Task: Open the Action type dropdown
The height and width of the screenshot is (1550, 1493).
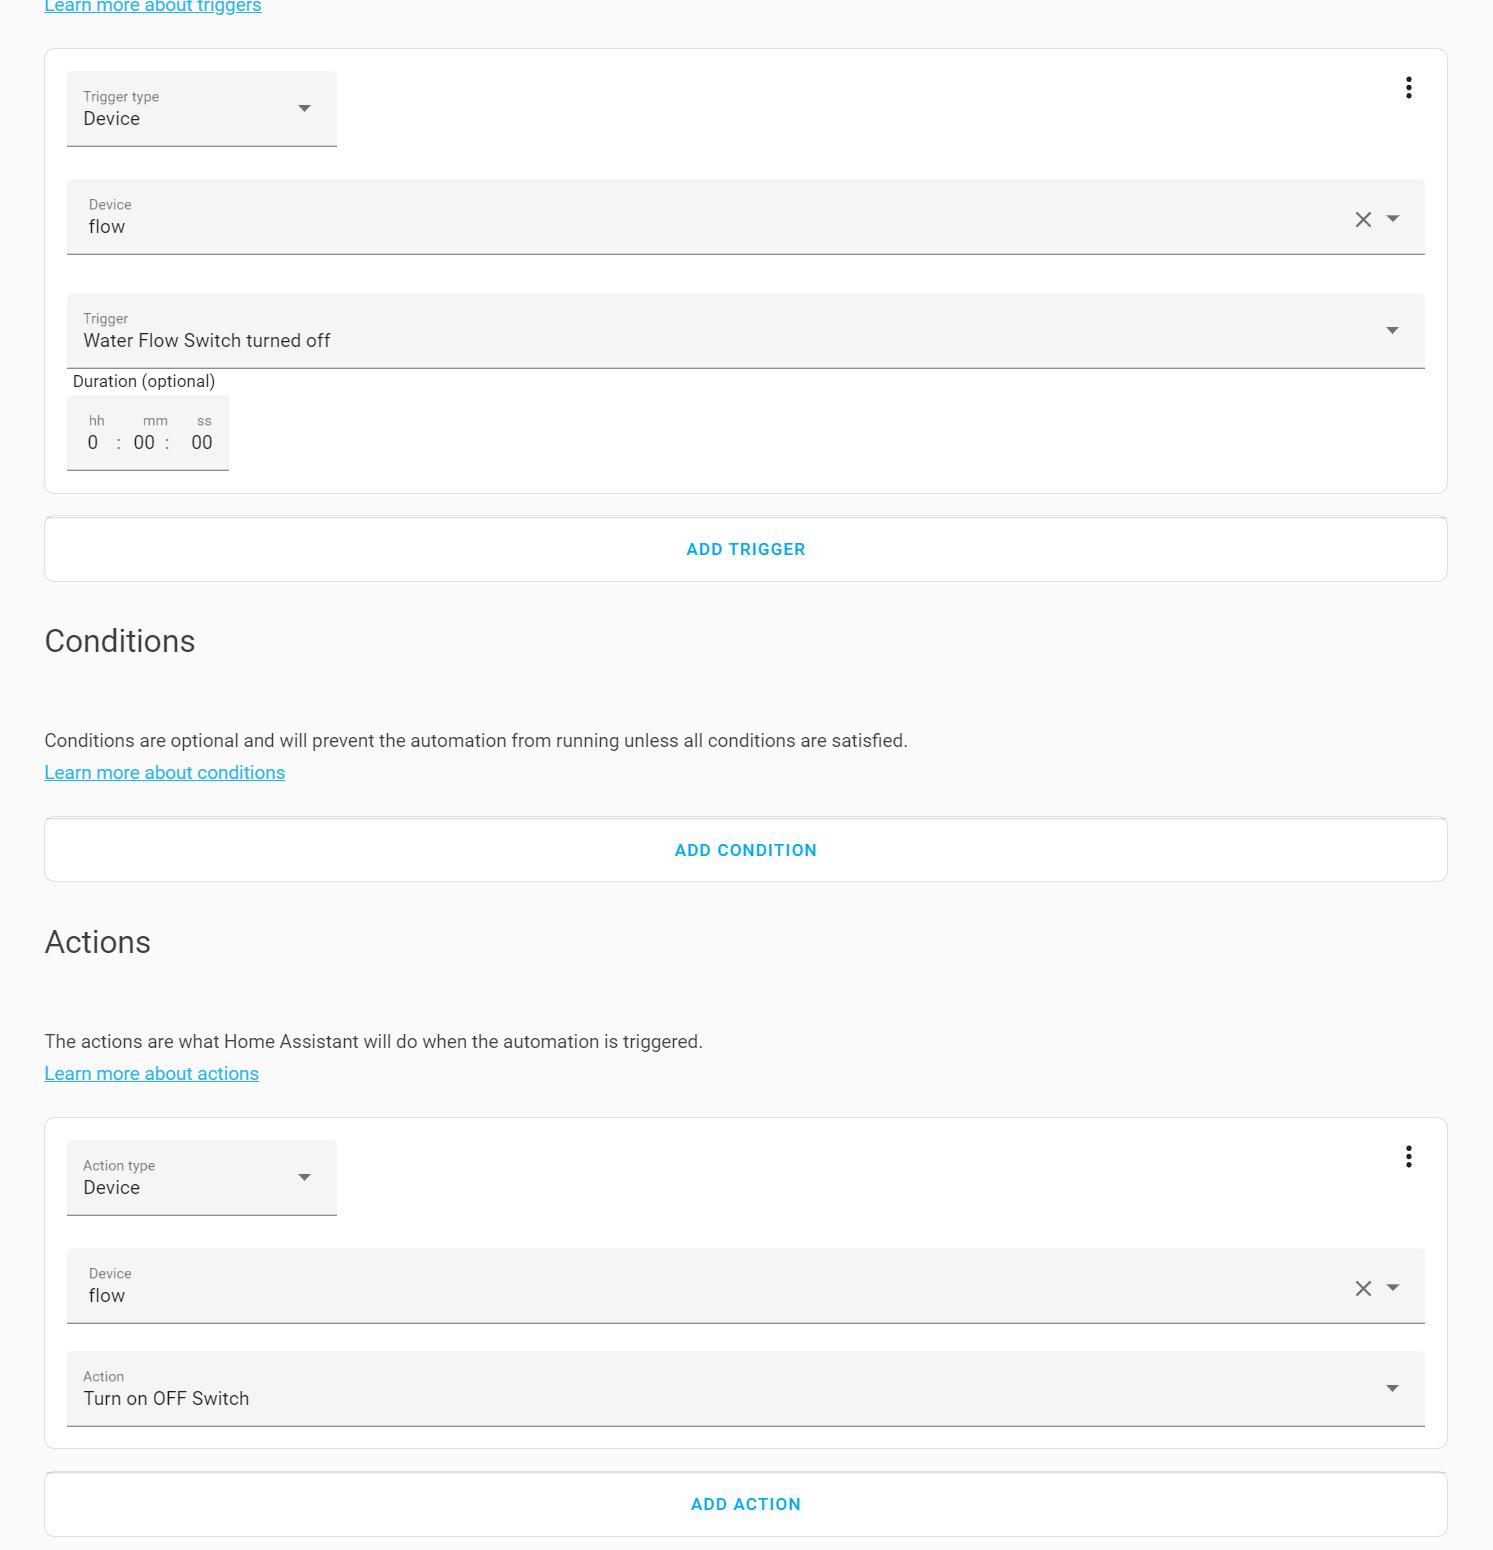Action: click(x=201, y=1178)
